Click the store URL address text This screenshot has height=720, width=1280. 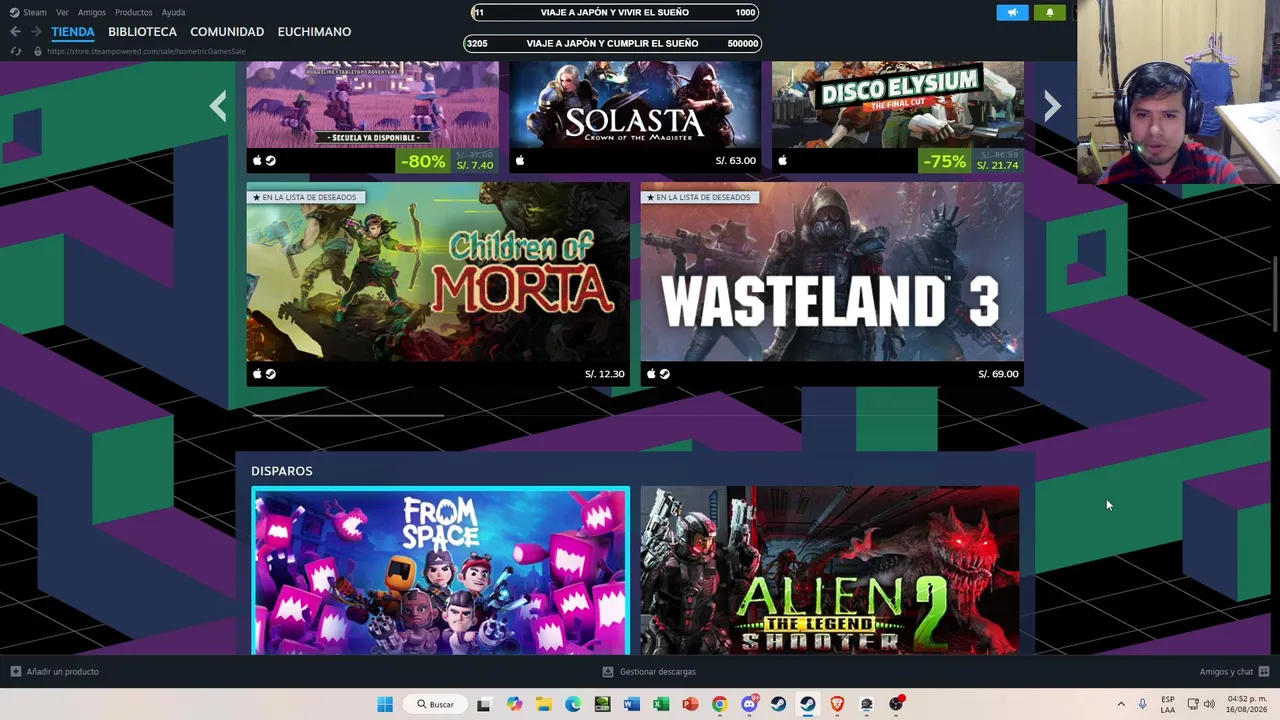(x=146, y=51)
